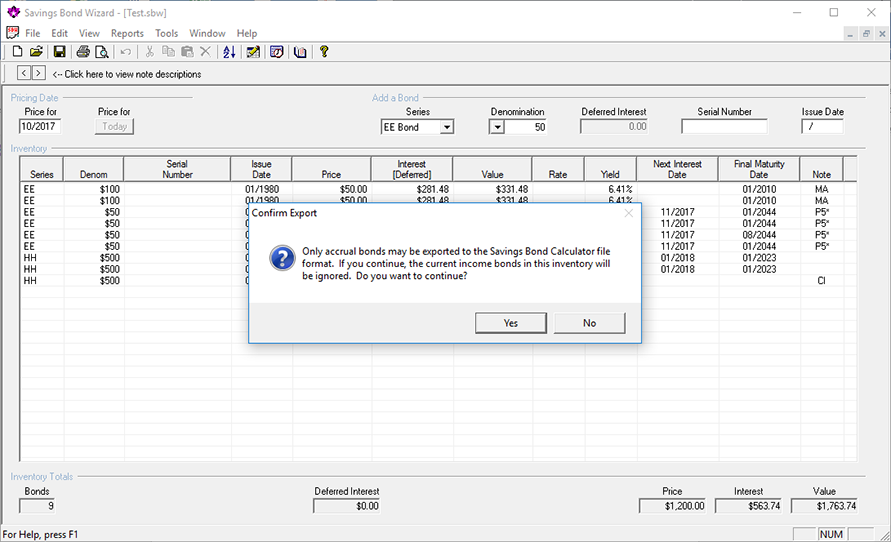Click the Savings Bond Wizard document icon in the menu bar

pyautogui.click(x=13, y=32)
